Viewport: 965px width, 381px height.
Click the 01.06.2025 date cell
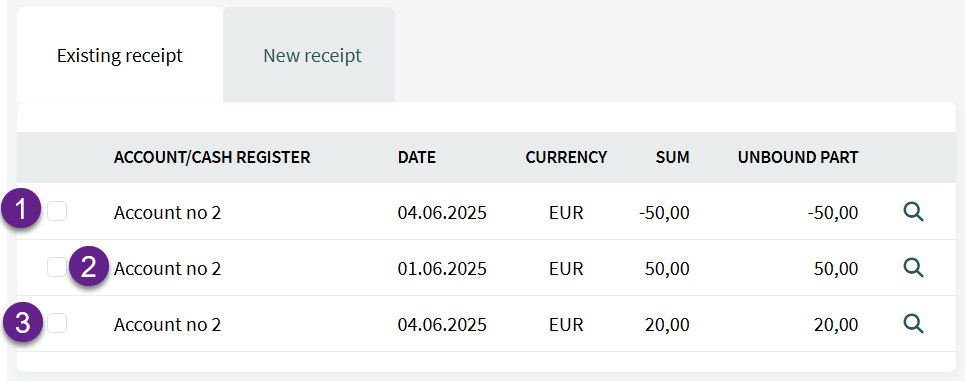click(x=442, y=268)
